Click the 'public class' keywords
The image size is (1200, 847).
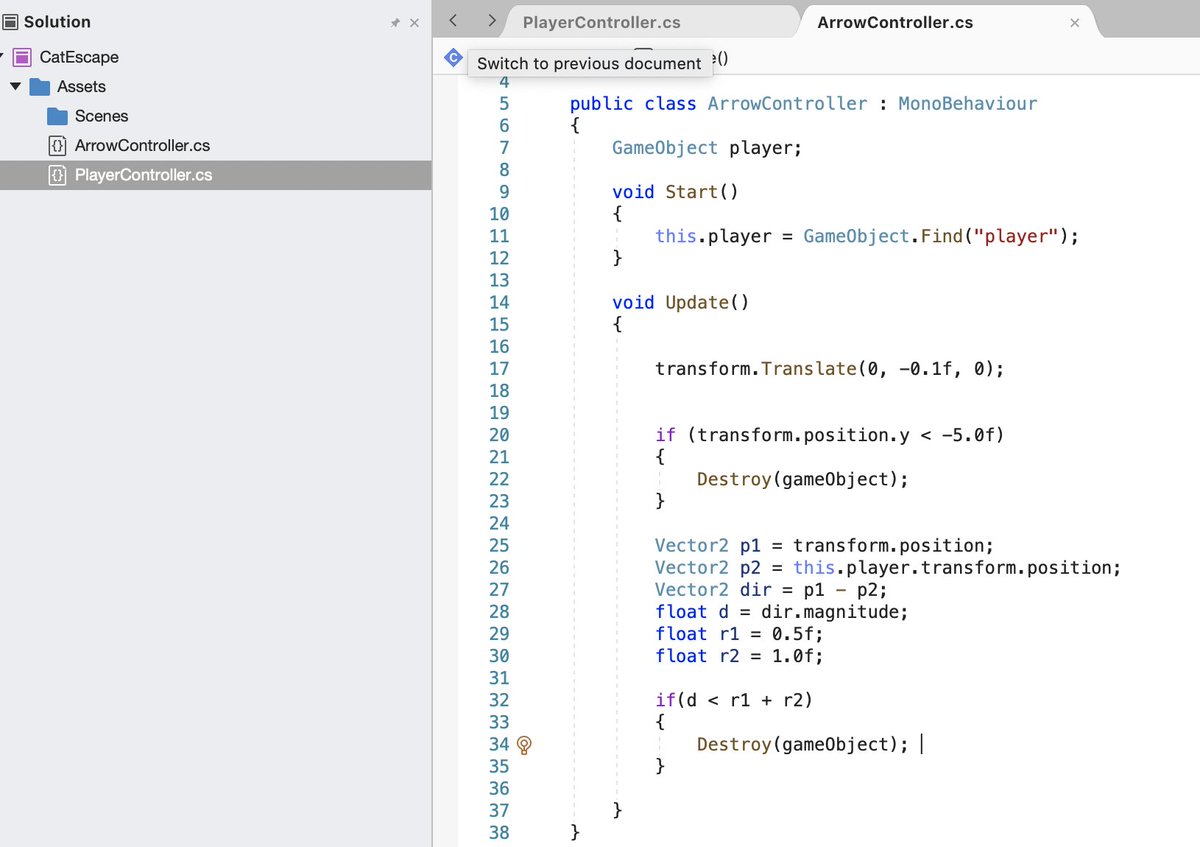click(633, 104)
